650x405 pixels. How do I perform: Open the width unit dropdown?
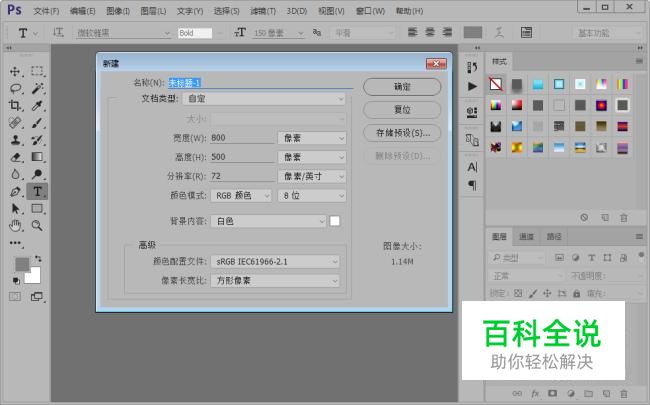312,138
